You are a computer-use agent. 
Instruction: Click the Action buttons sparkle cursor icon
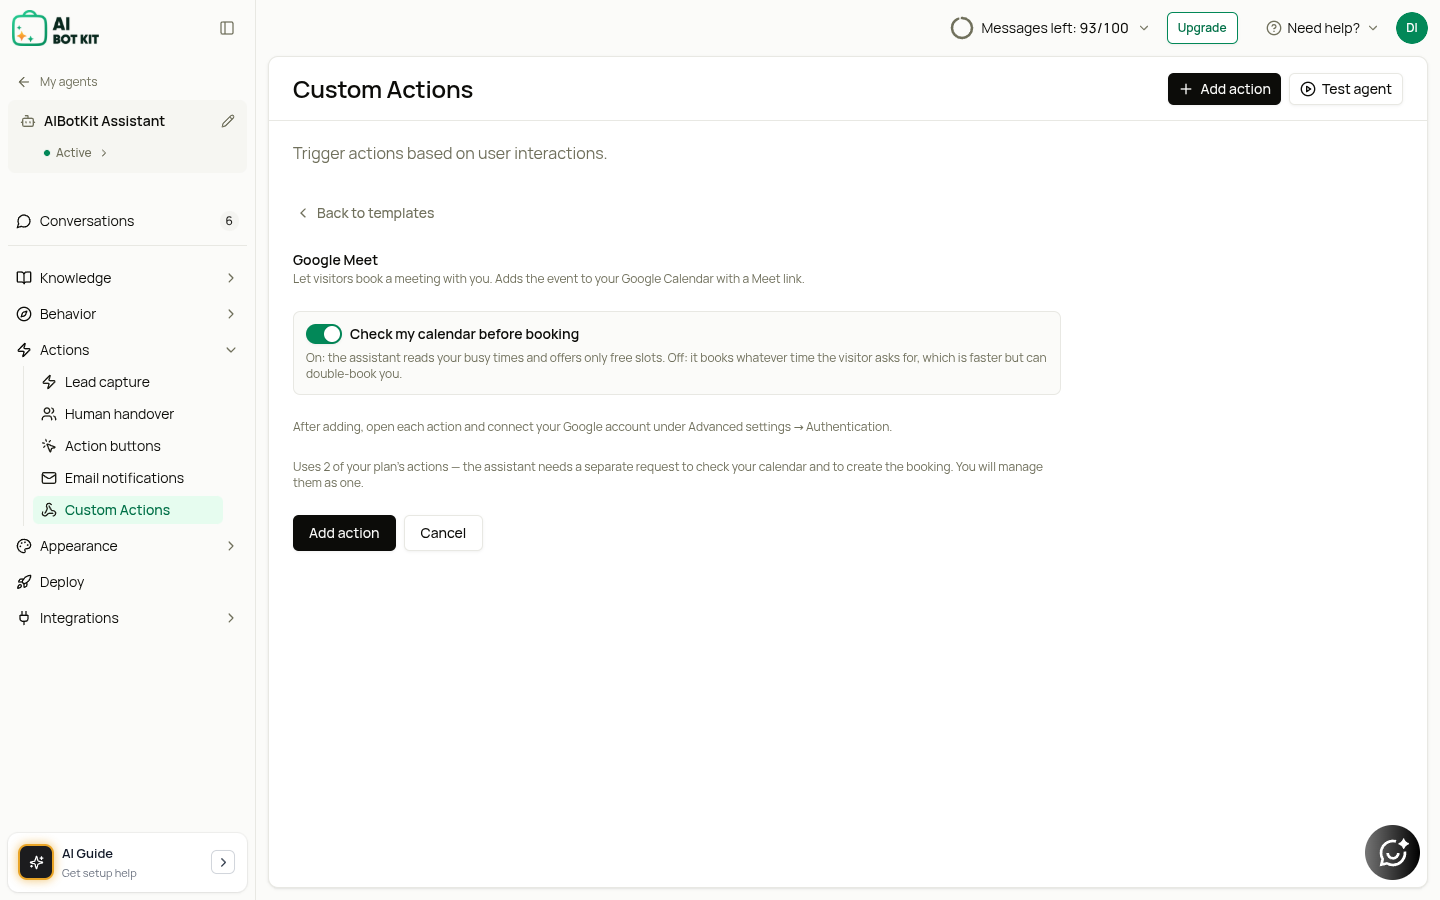pos(49,446)
